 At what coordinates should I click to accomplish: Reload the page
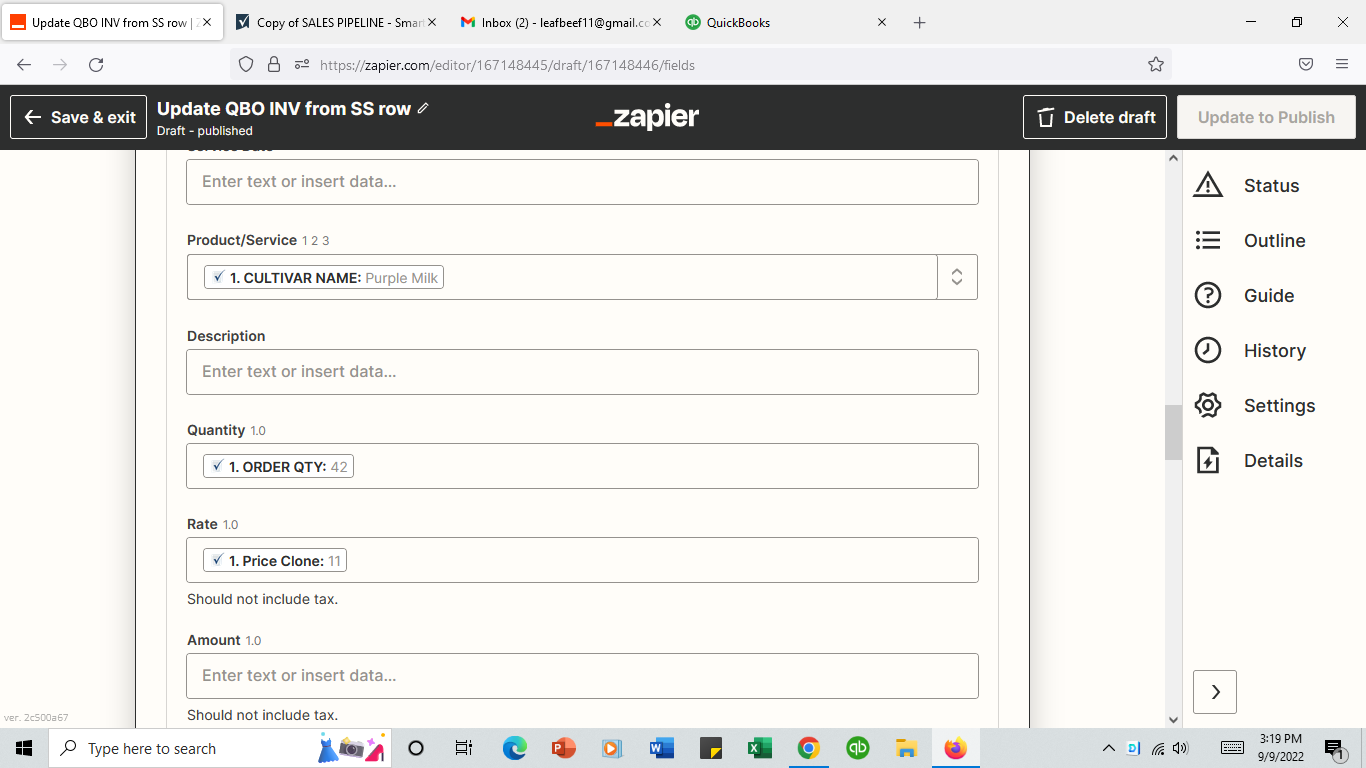pyautogui.click(x=96, y=64)
